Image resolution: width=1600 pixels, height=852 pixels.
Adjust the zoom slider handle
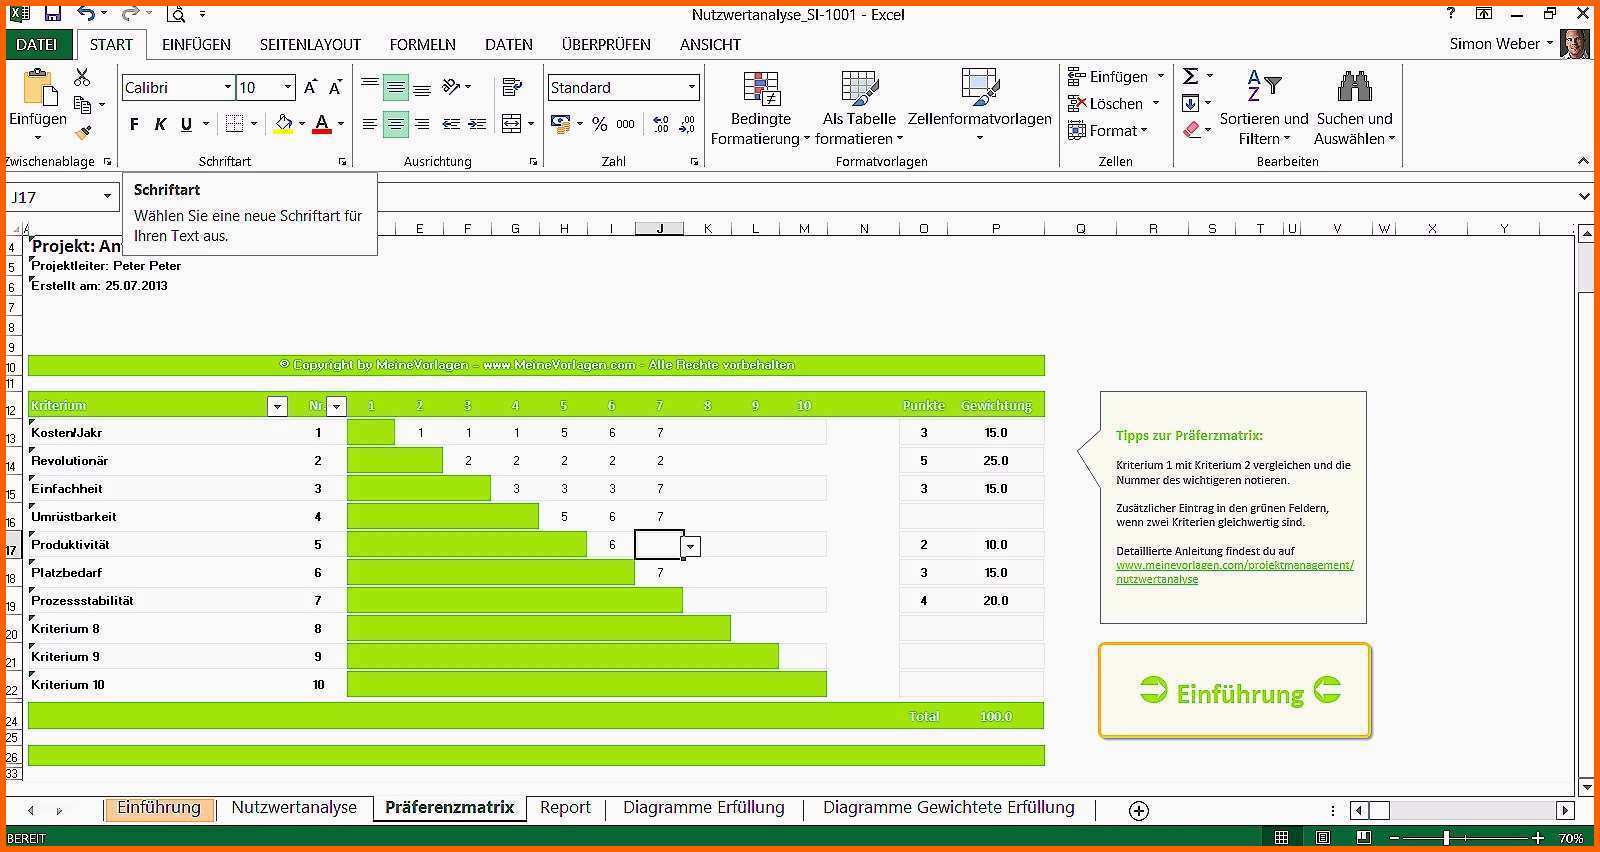[x=1446, y=837]
